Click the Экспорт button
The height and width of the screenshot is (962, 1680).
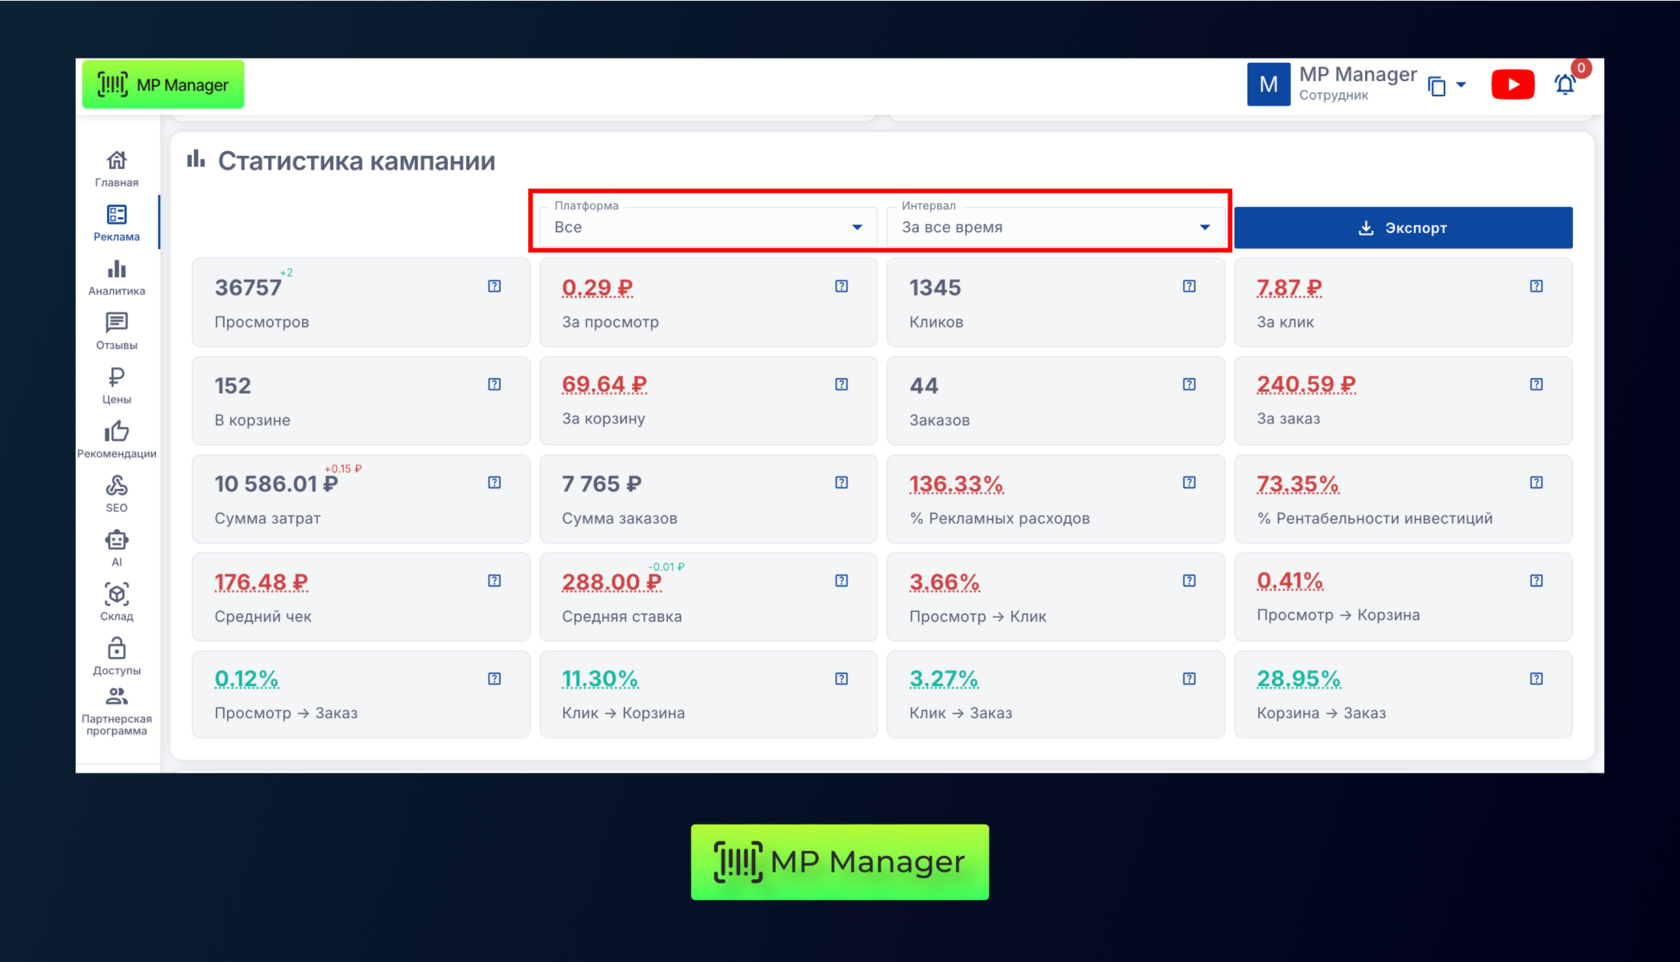[x=1402, y=228]
